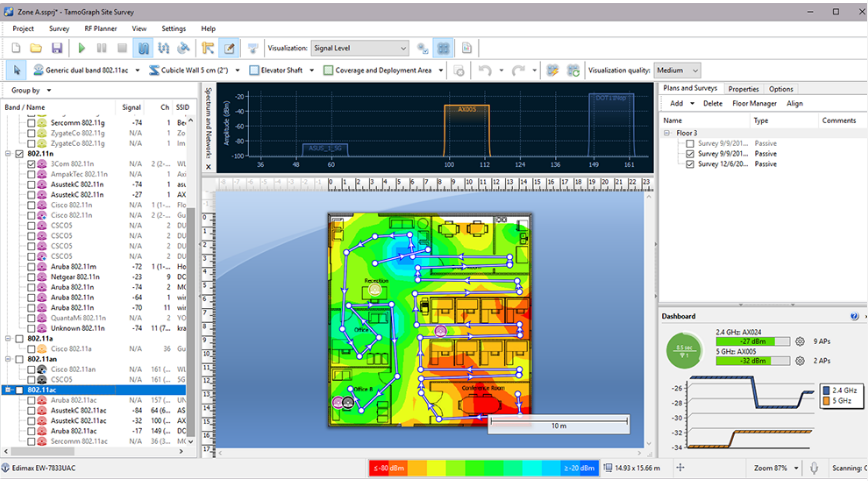Click the first icon right of redo dropdown
This screenshot has width=868, height=481.
pos(552,70)
